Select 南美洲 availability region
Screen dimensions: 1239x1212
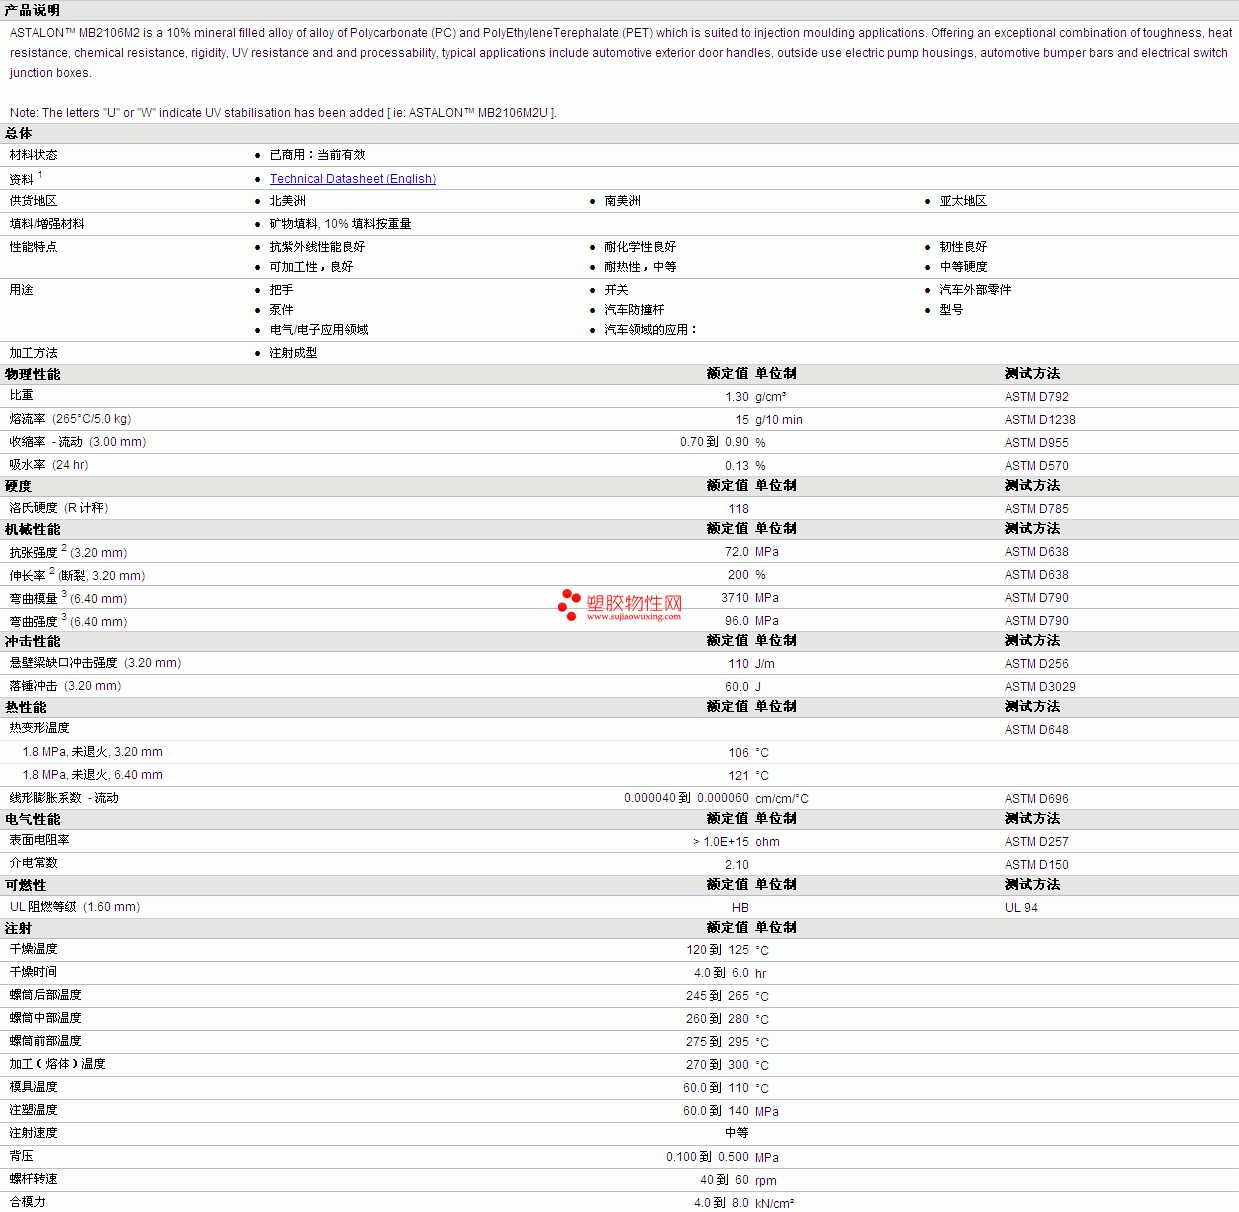623,201
